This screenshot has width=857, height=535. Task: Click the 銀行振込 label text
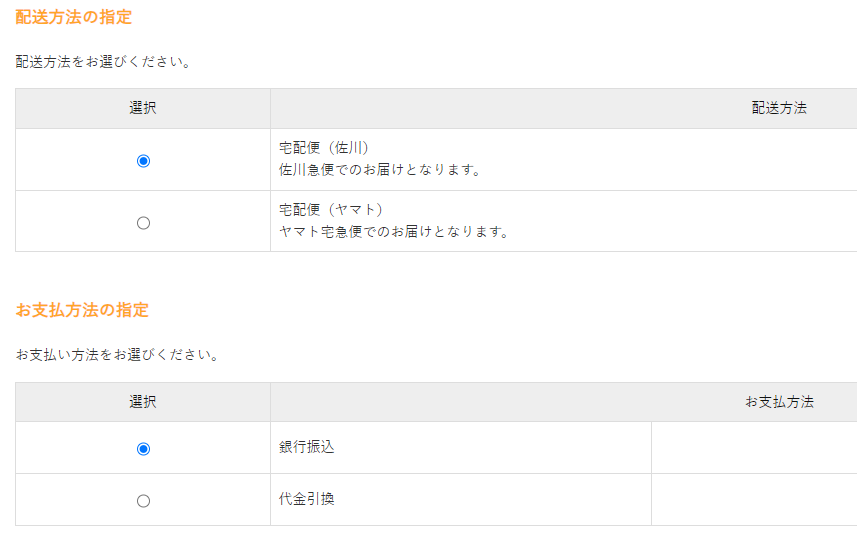tap(307, 447)
